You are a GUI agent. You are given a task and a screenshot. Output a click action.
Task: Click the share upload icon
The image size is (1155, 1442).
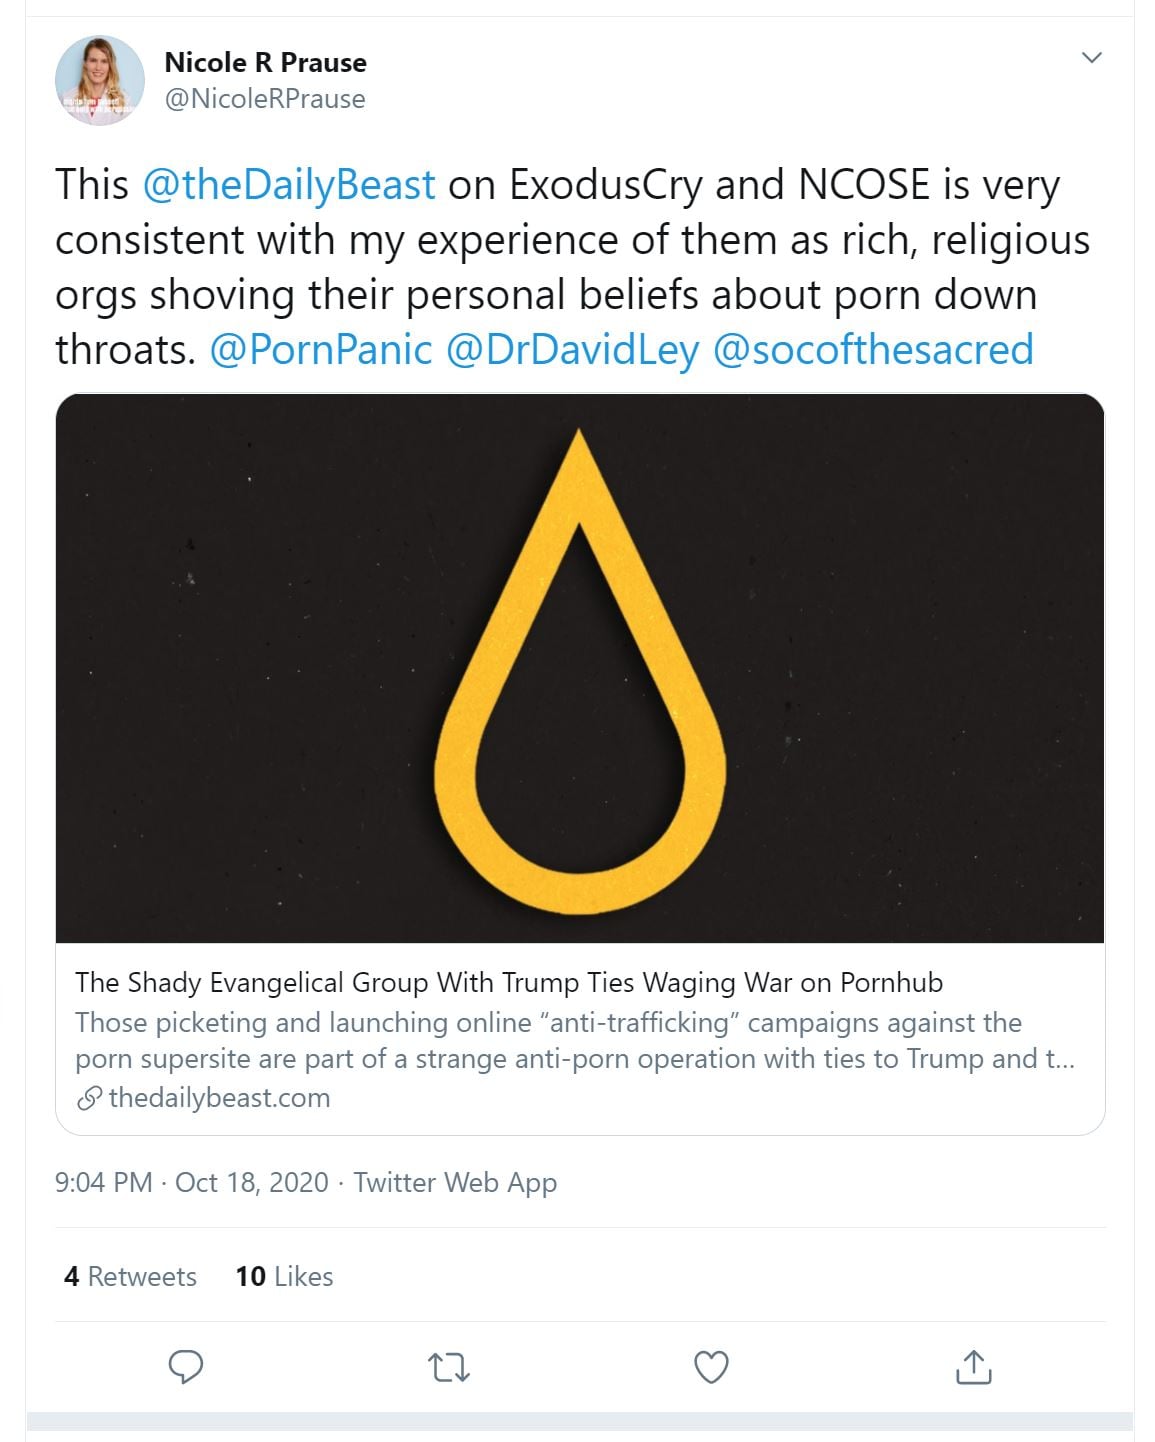[x=973, y=1367]
